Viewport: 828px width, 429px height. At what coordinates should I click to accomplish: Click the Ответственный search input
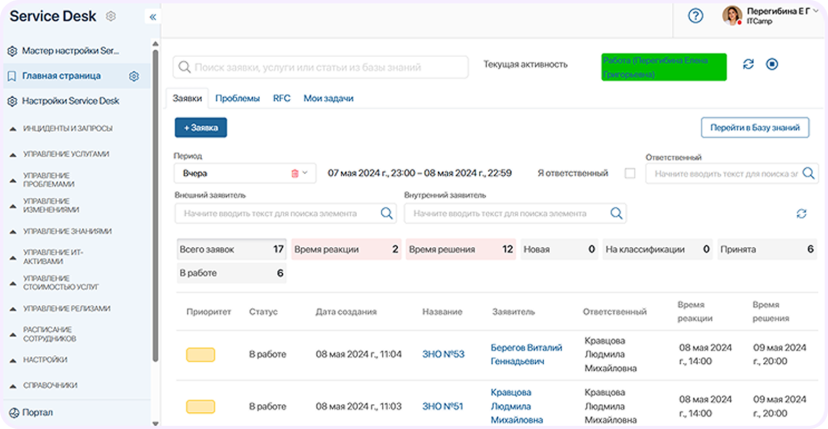click(732, 173)
